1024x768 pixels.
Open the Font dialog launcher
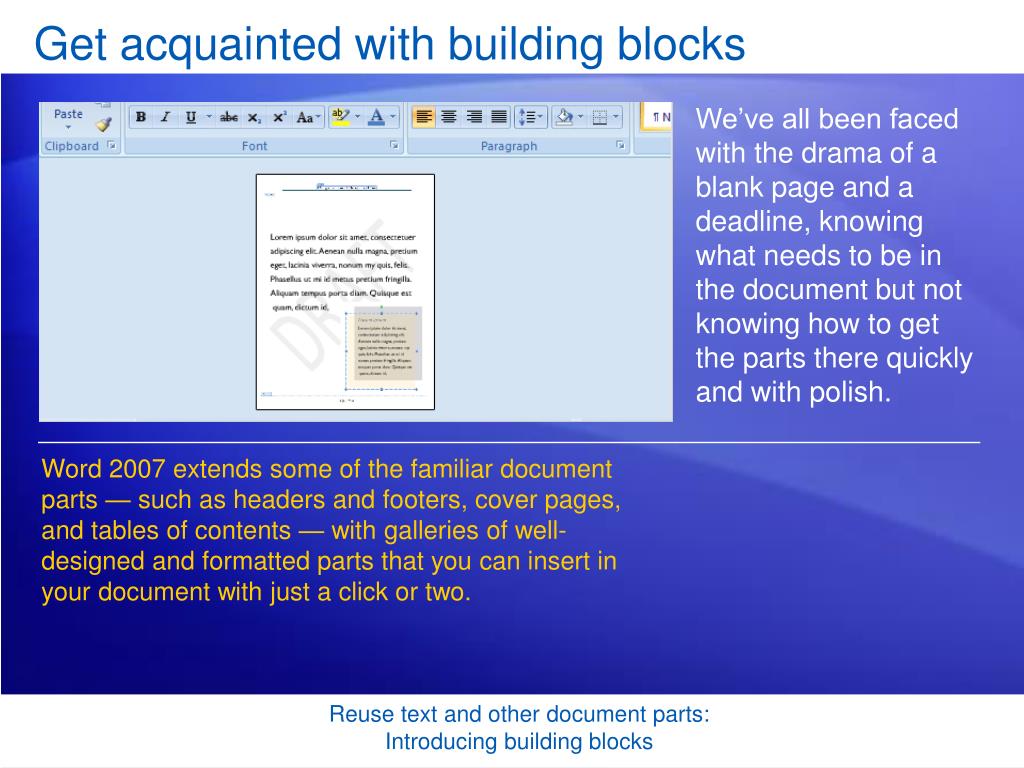(394, 146)
